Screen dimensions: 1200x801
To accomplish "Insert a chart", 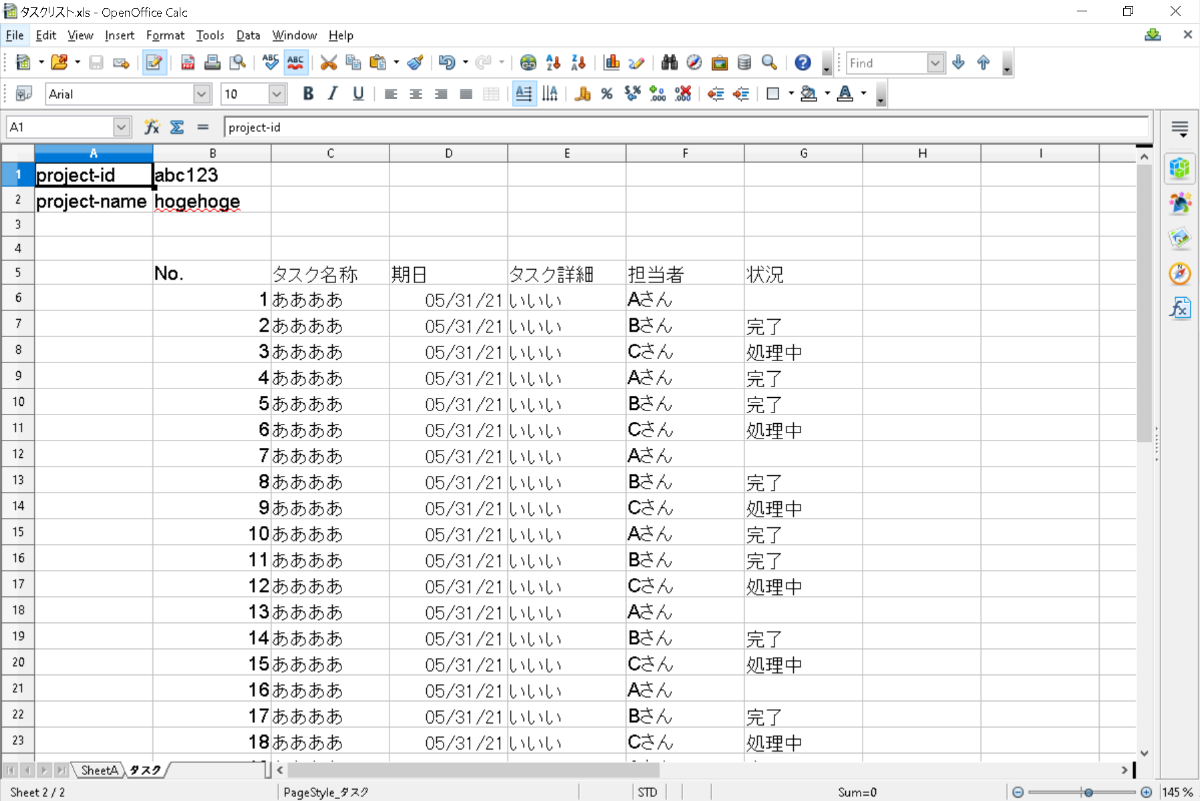I will [x=611, y=62].
